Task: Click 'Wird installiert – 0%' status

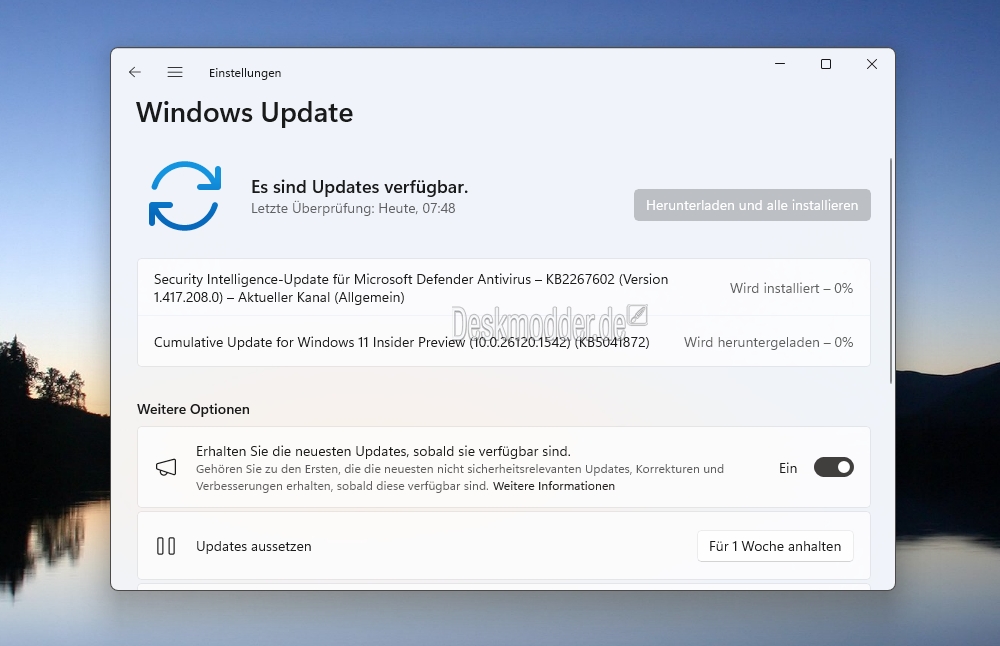Action: 791,288
